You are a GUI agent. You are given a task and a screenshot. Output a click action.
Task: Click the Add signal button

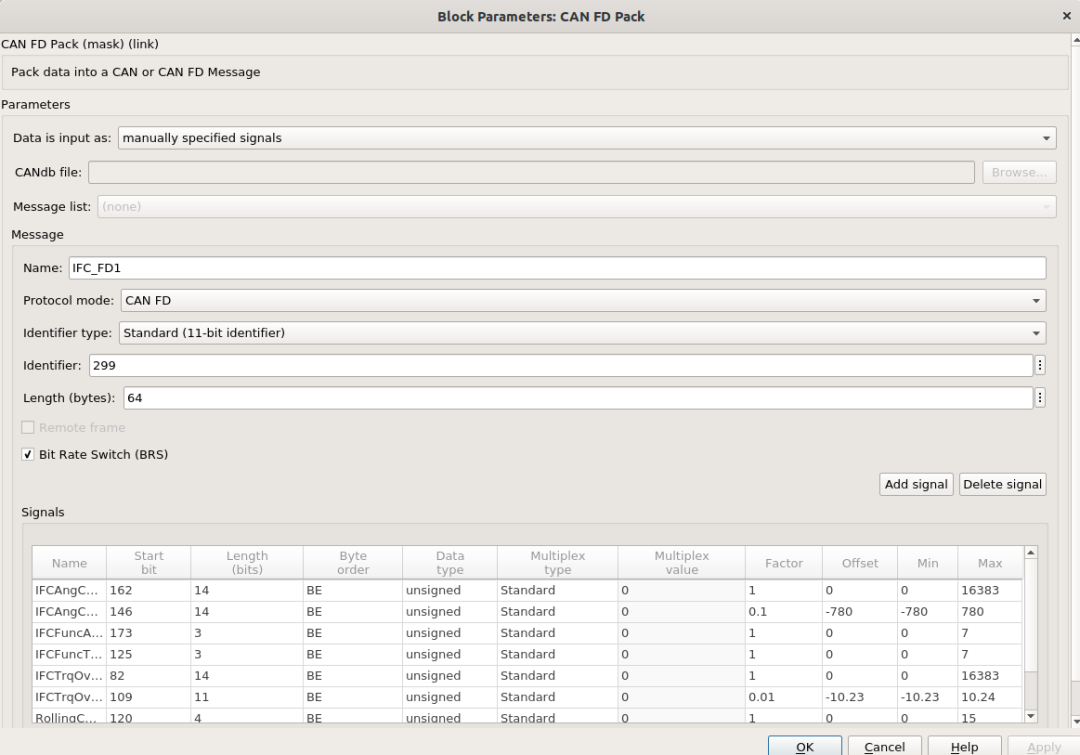tap(916, 484)
